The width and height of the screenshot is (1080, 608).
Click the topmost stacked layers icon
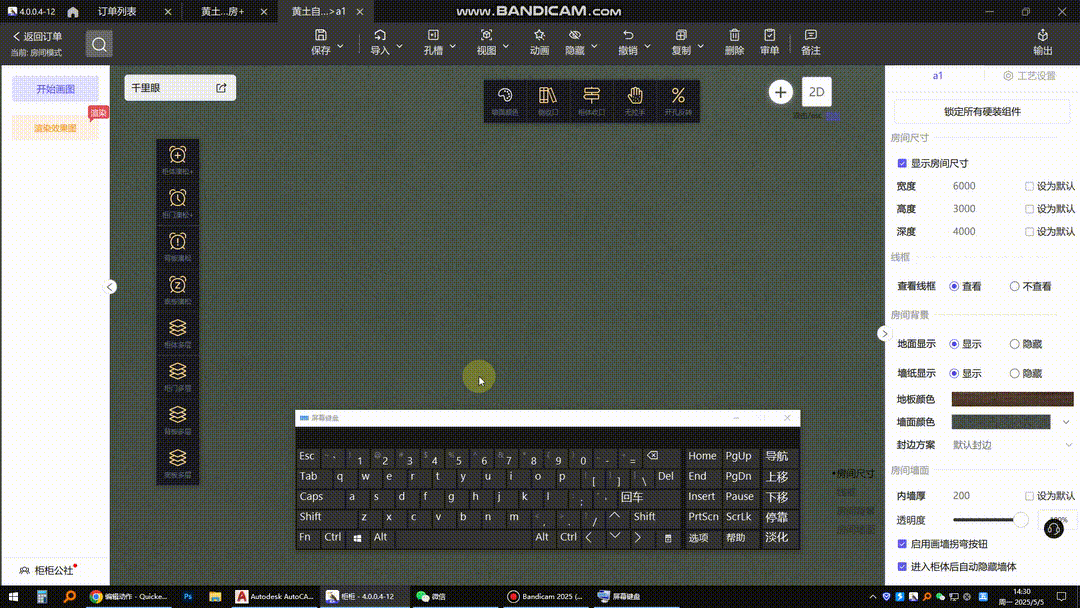point(178,328)
